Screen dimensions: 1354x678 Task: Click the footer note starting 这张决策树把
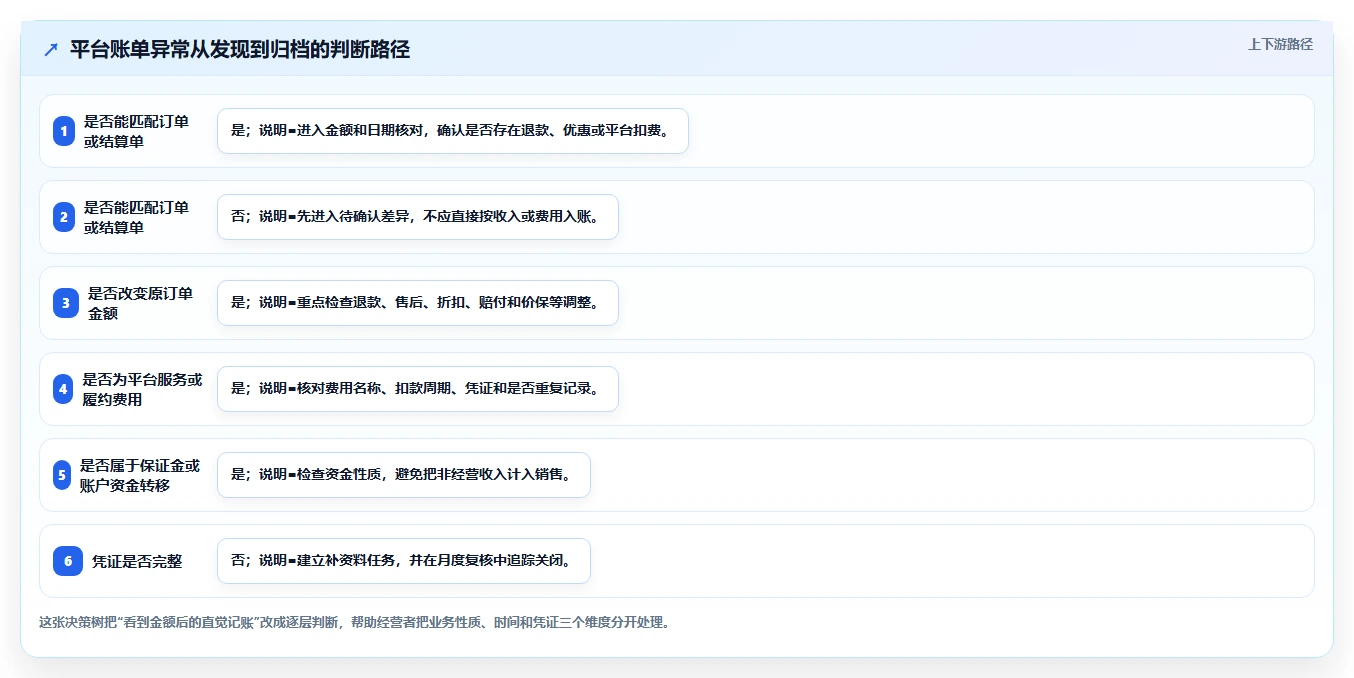[354, 622]
